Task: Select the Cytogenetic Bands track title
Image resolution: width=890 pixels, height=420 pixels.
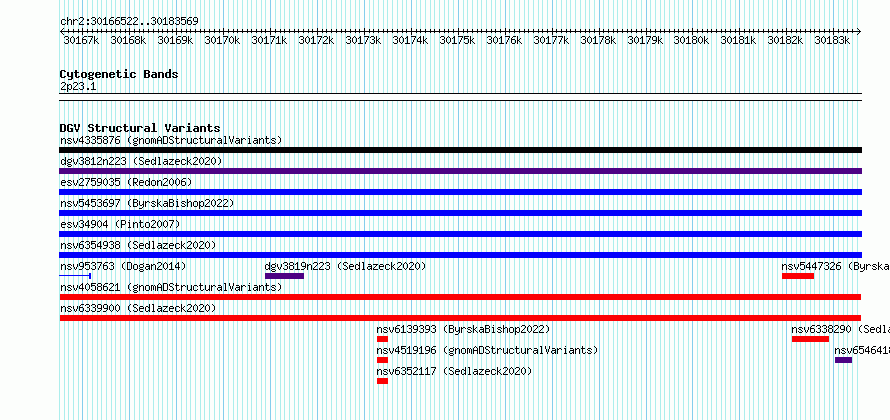Action: pos(119,74)
